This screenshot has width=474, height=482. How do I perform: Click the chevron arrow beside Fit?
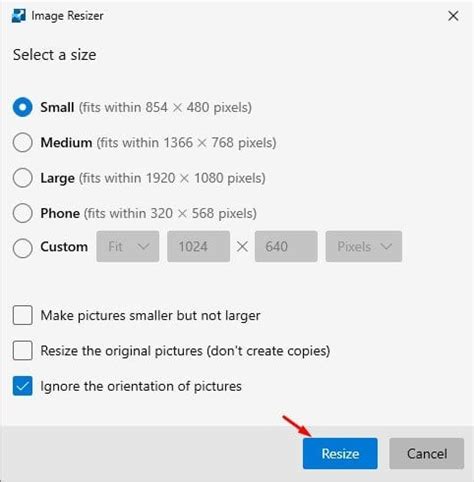point(144,247)
